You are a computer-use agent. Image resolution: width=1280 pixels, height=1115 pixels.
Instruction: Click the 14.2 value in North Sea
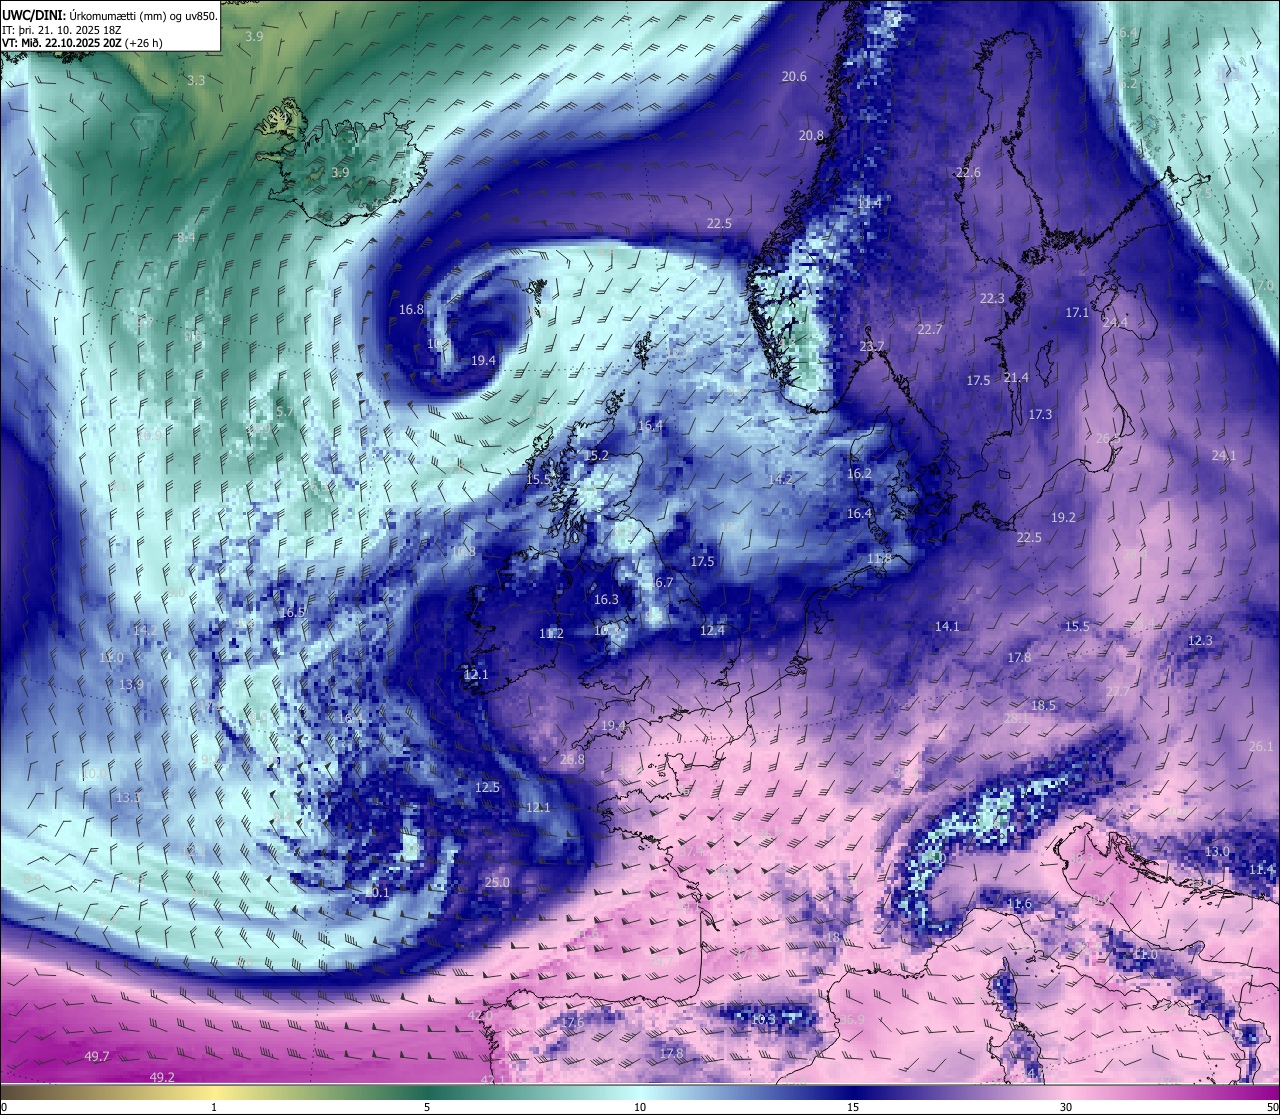click(780, 480)
